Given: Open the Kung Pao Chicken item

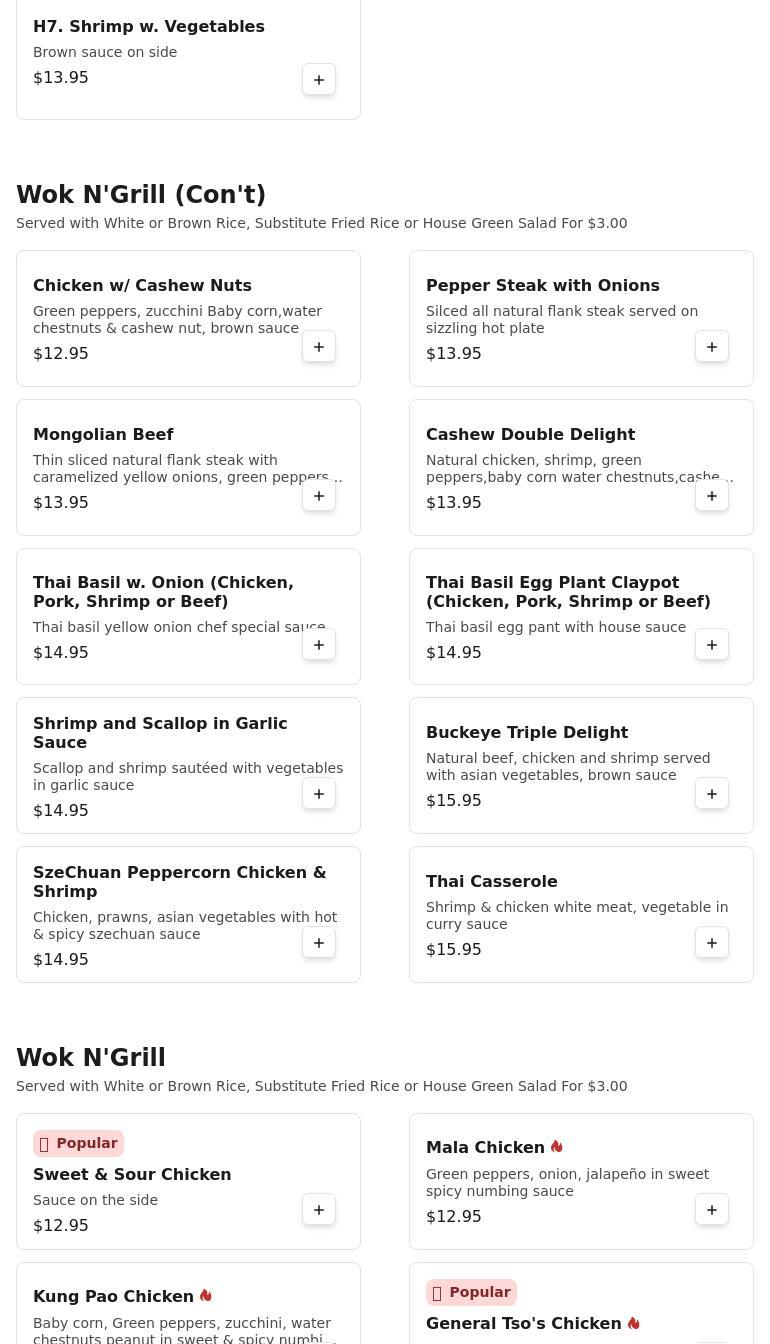Looking at the screenshot, I should (x=113, y=1297).
